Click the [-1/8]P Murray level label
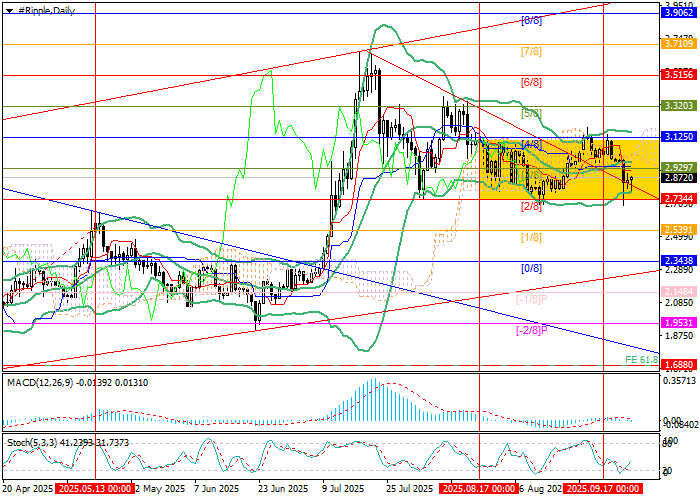This screenshot has width=700, height=500. pyautogui.click(x=532, y=300)
